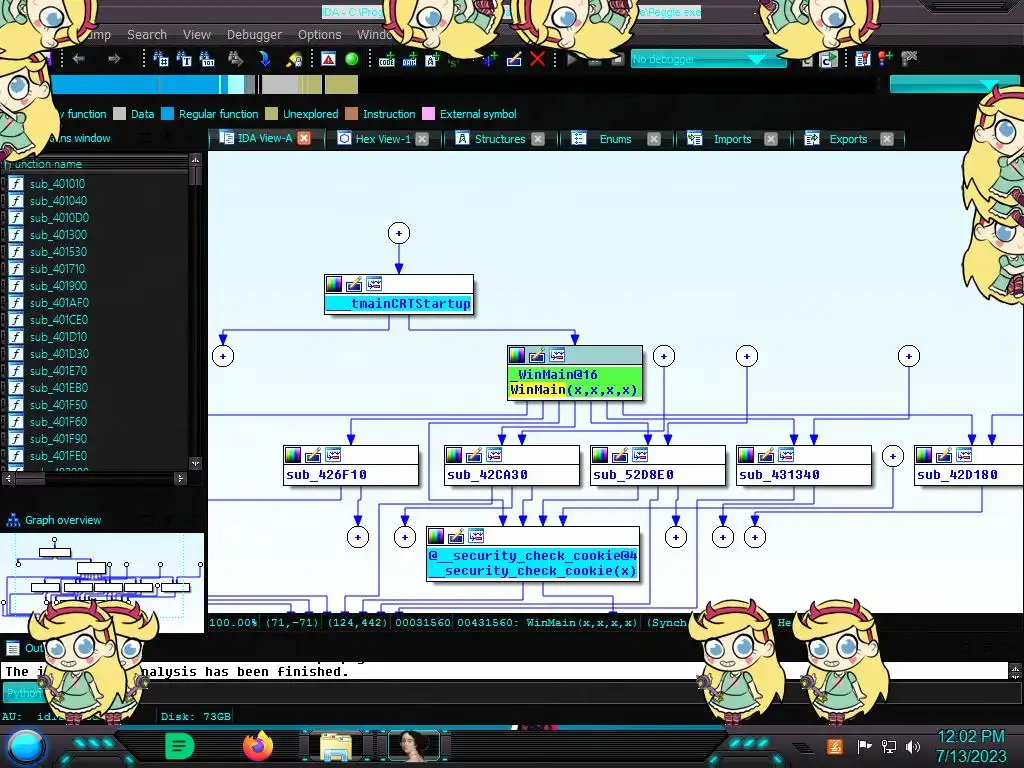
Task: Click graph icon on sub_42CA30 node
Action: click(494, 455)
